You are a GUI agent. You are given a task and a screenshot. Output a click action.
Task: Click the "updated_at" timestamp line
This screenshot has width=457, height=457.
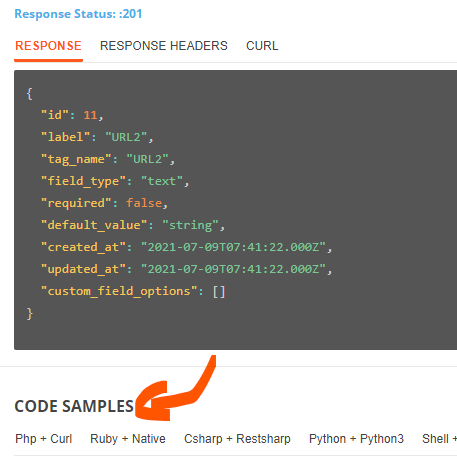point(186,269)
